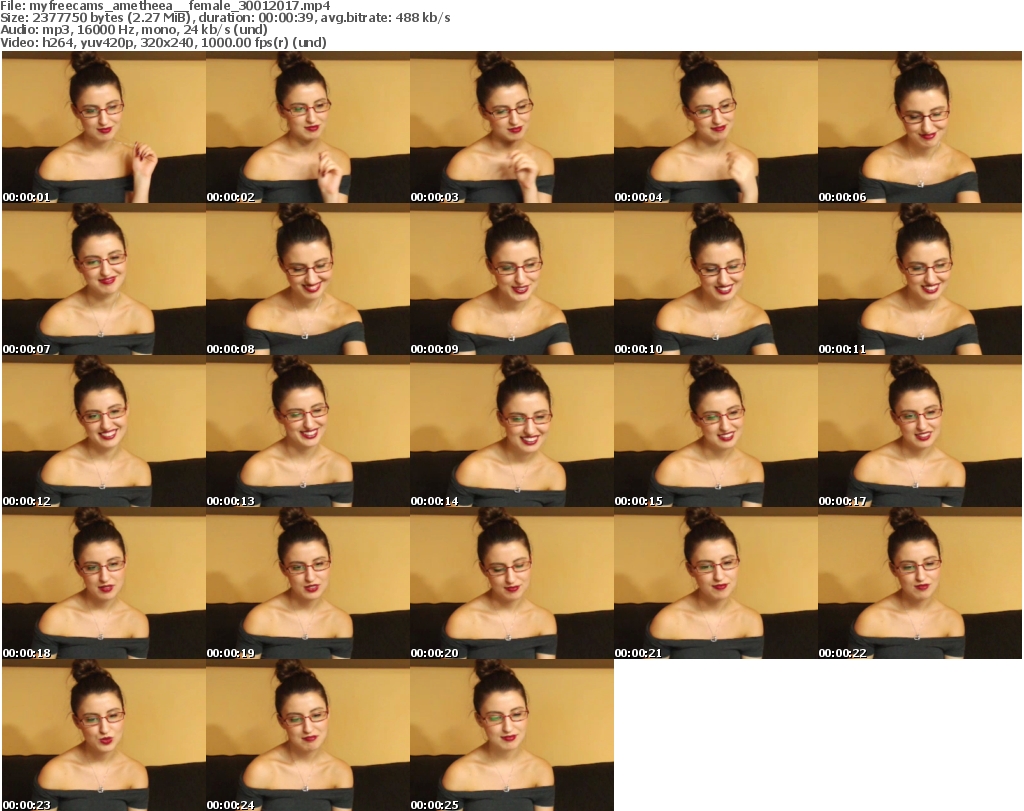Select the frame marked 00:00:22
This screenshot has width=1024, height=811.
pyautogui.click(x=920, y=584)
